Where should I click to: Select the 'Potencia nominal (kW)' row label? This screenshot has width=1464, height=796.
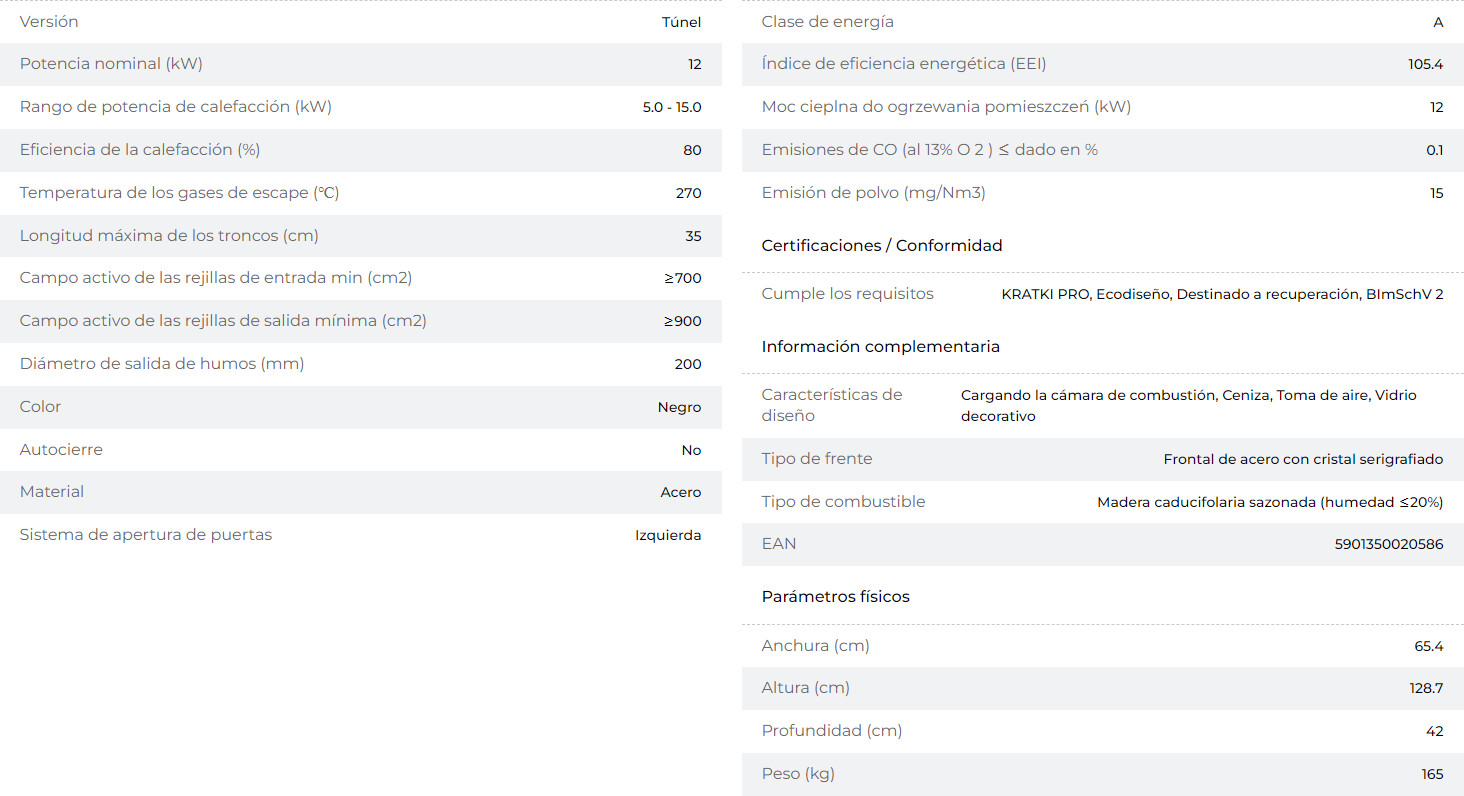[111, 64]
